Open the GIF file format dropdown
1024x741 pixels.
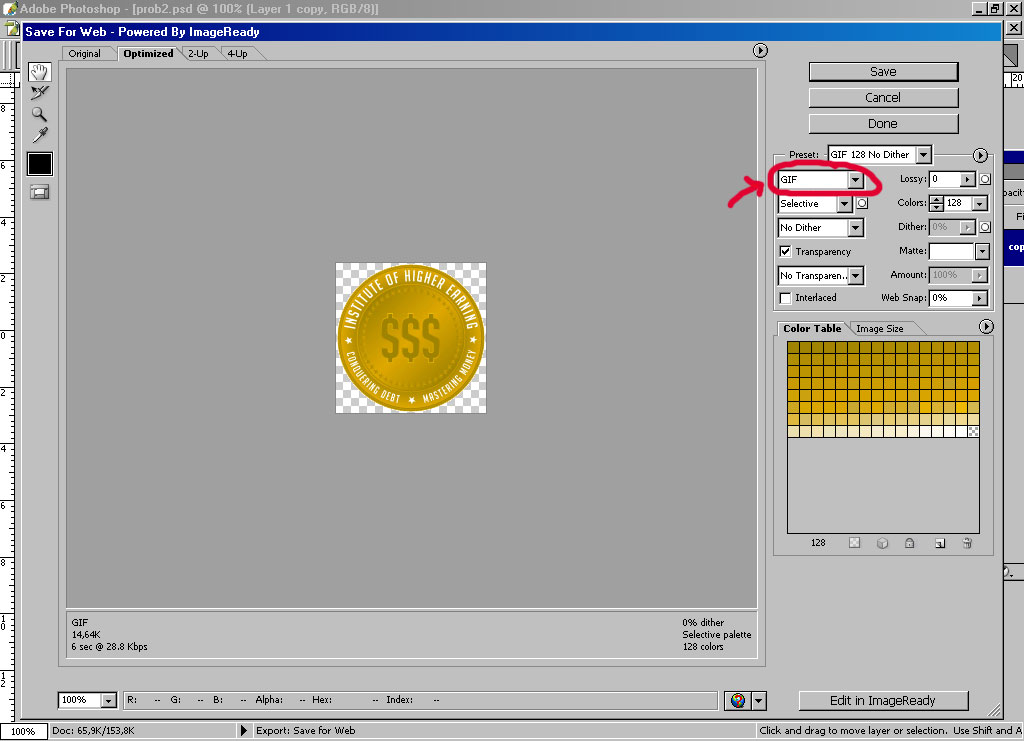pyautogui.click(x=855, y=180)
